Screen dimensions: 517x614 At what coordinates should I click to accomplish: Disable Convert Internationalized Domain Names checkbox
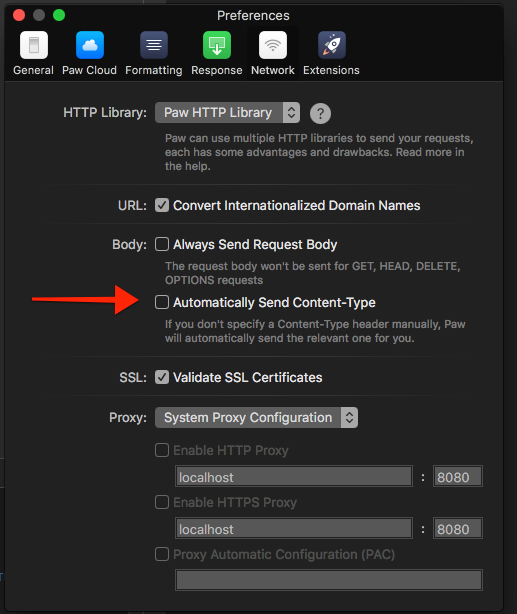point(162,205)
